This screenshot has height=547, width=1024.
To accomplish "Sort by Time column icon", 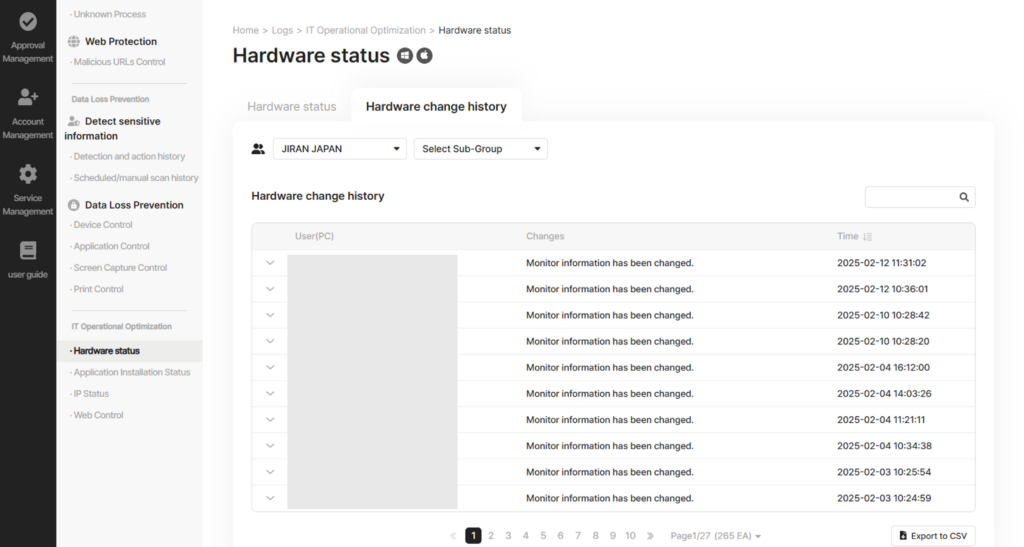I will (867, 237).
